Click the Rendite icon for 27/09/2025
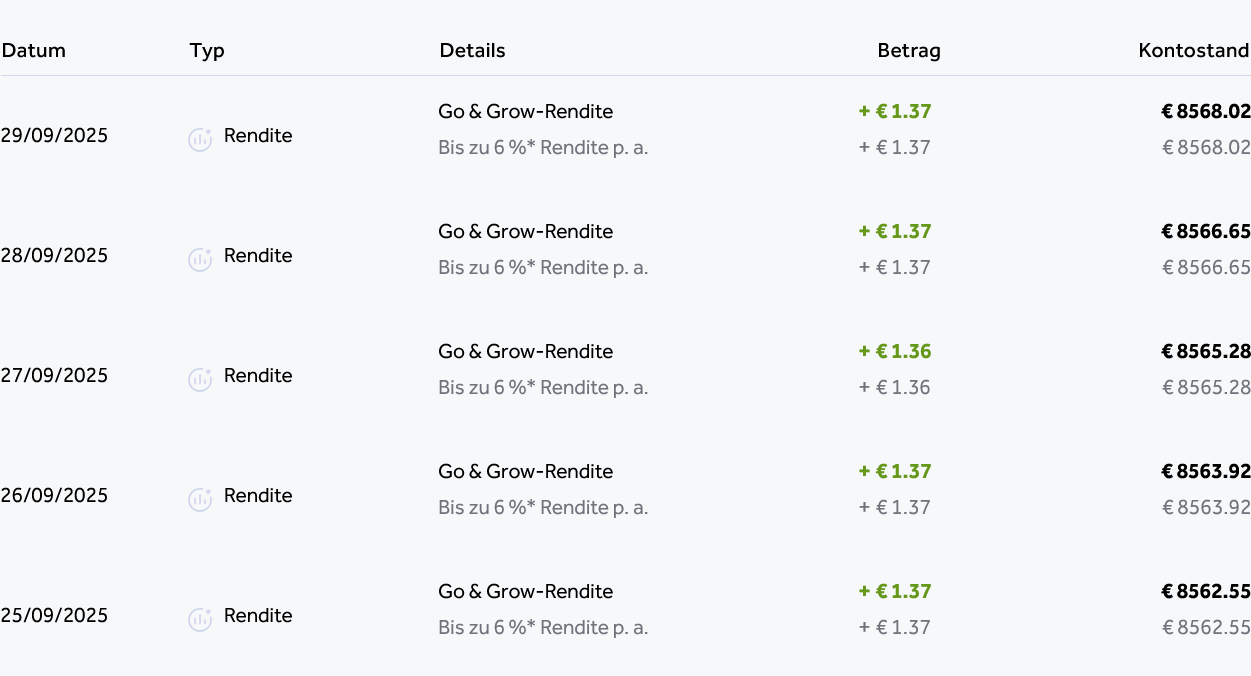The height and width of the screenshot is (676, 1251). click(x=200, y=380)
